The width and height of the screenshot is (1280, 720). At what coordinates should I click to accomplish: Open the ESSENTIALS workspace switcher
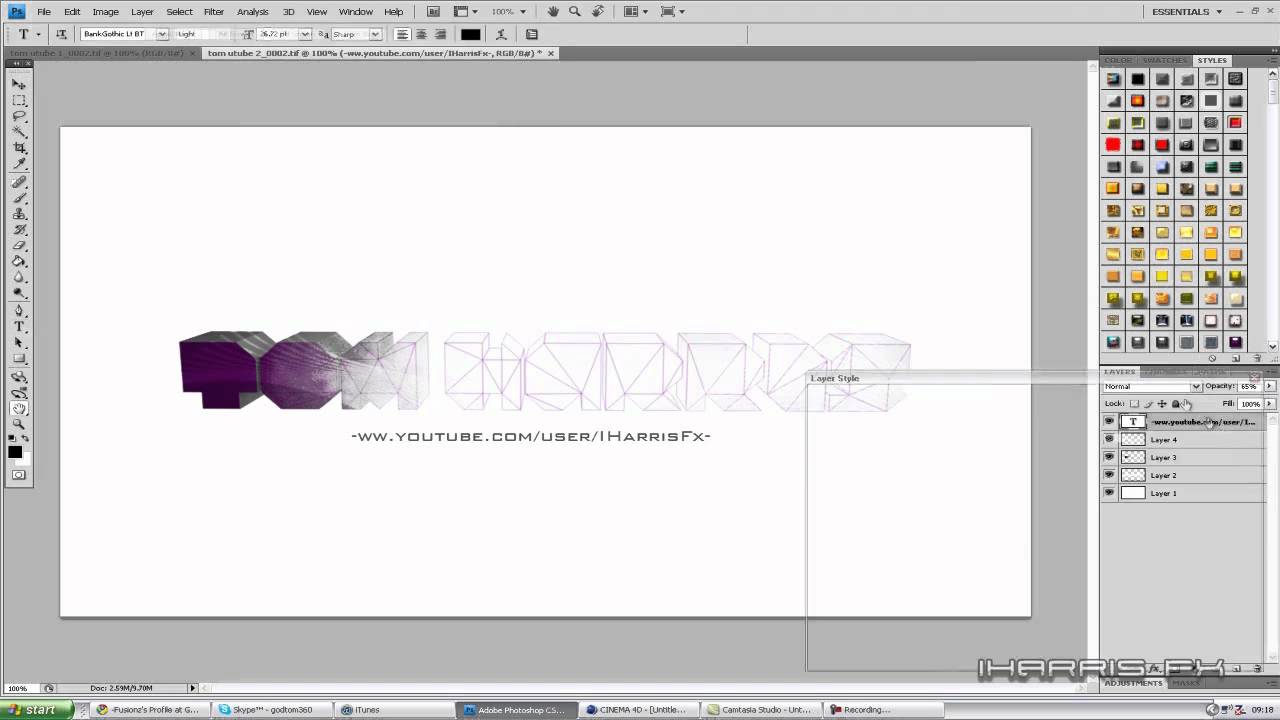pos(1188,11)
